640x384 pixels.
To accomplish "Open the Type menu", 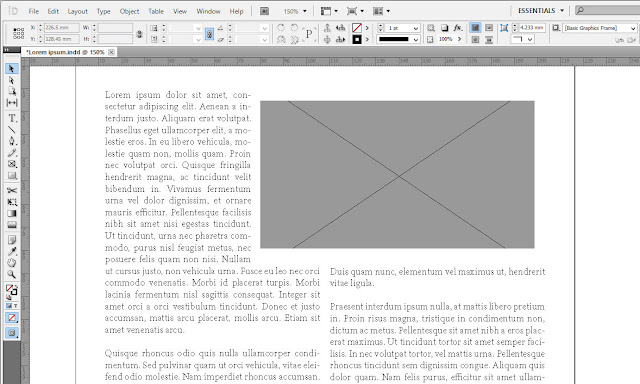I will coord(104,11).
